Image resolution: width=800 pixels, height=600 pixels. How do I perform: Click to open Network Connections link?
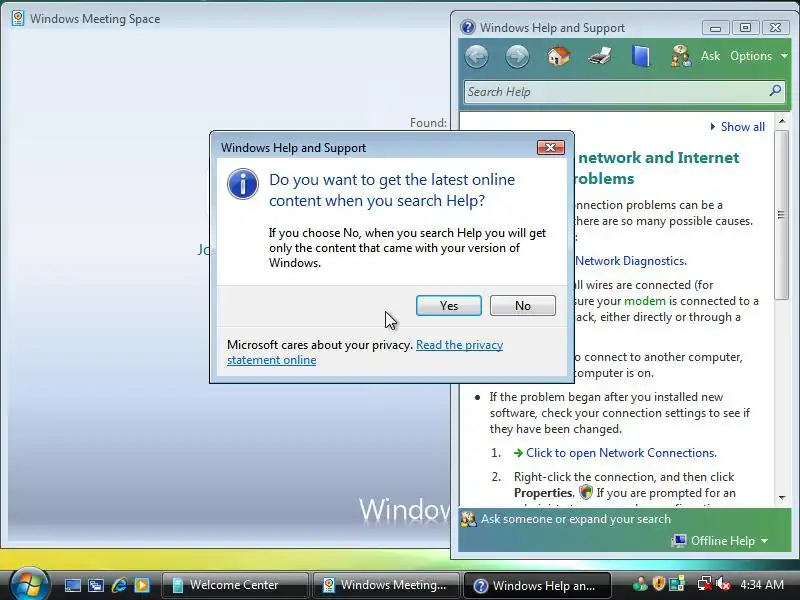[x=621, y=453]
